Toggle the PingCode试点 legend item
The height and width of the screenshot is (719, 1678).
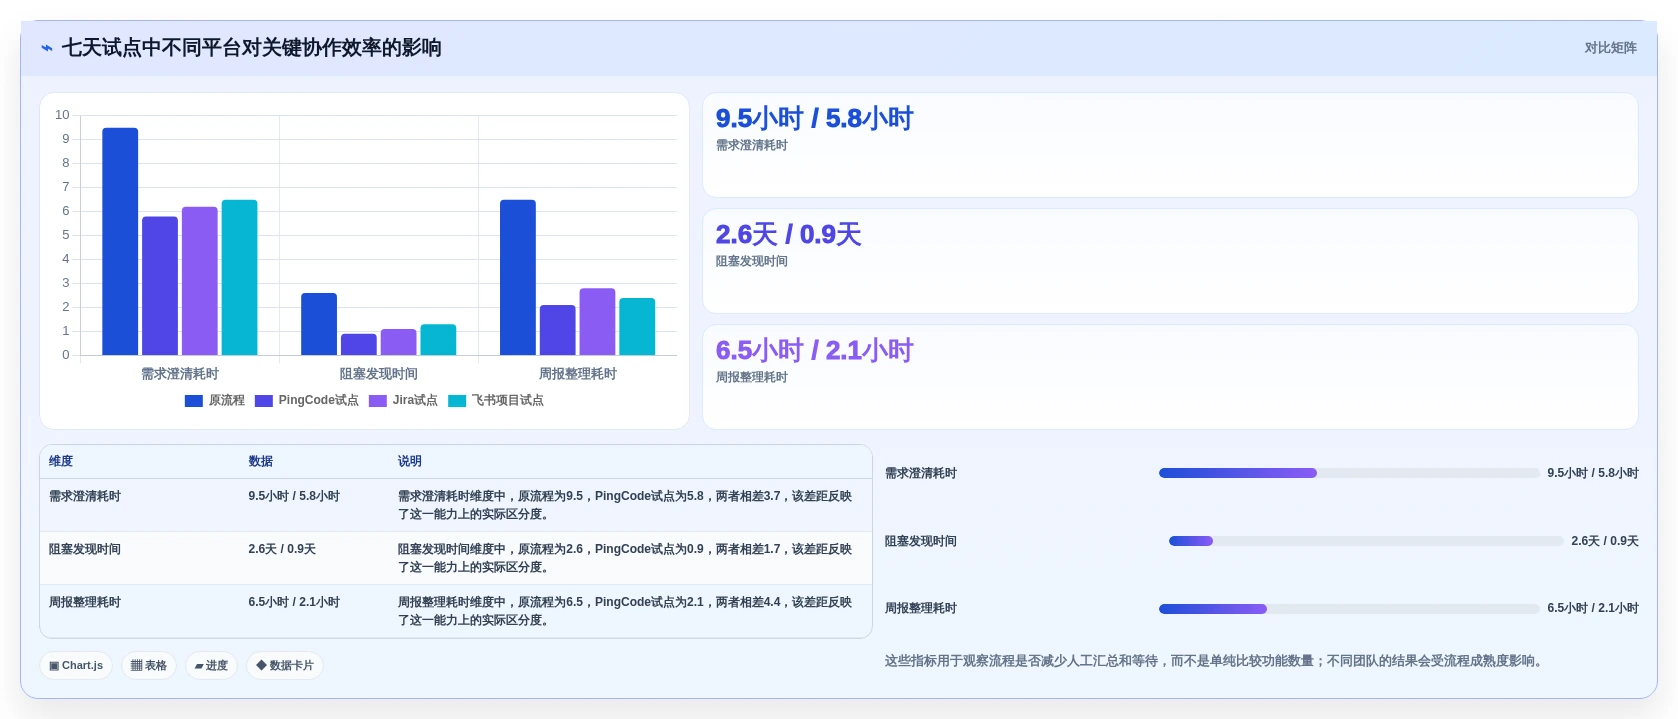click(x=307, y=400)
